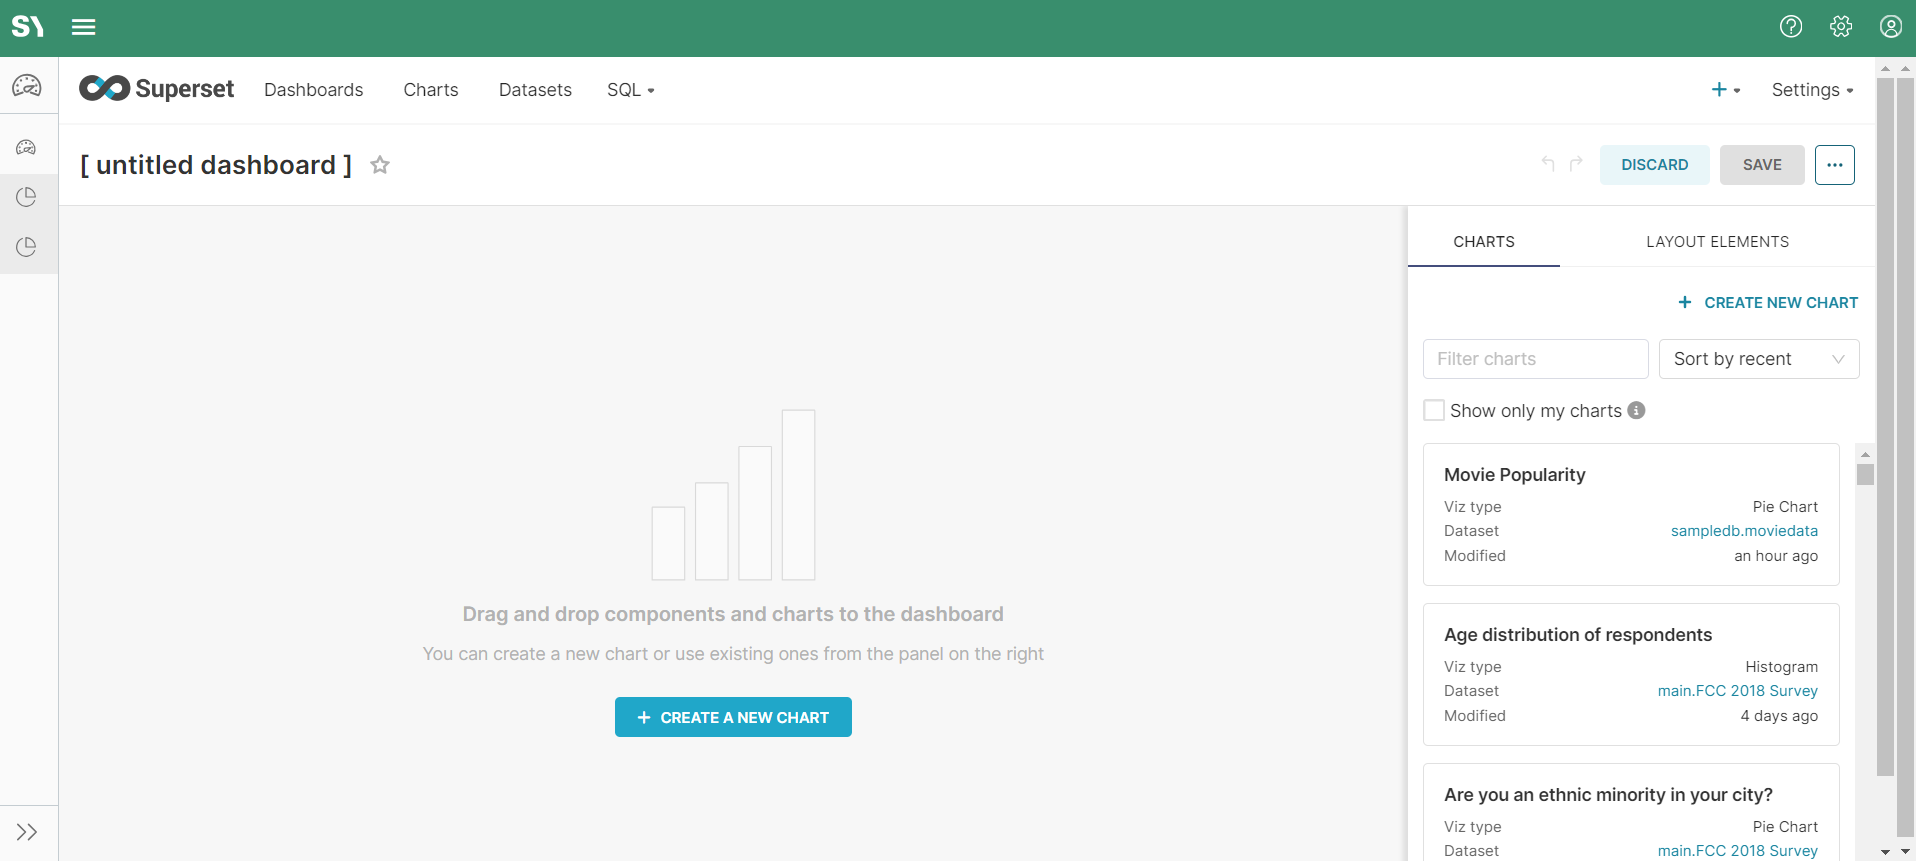
Task: Open the Sort by recent dropdown
Action: tap(1758, 359)
